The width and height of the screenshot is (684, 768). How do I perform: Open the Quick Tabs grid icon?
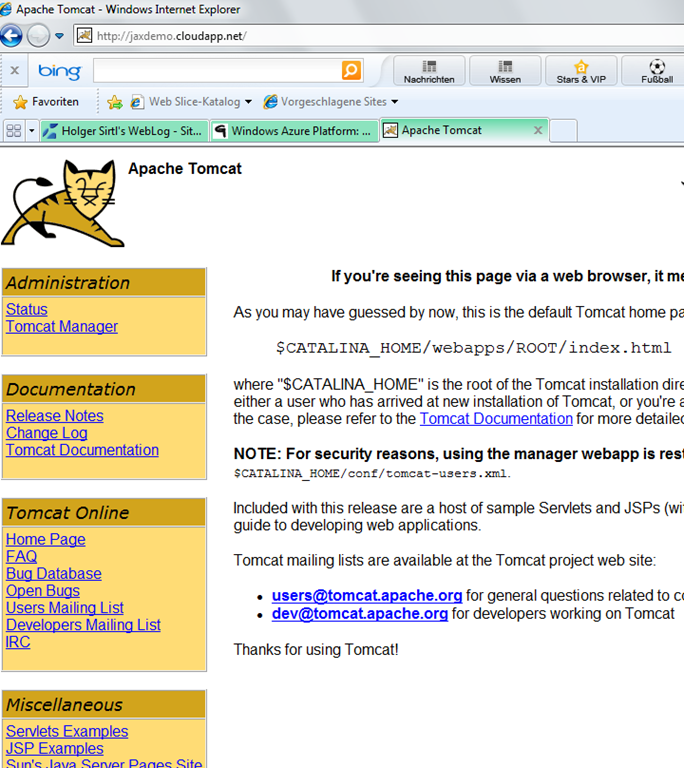pyautogui.click(x=13, y=131)
